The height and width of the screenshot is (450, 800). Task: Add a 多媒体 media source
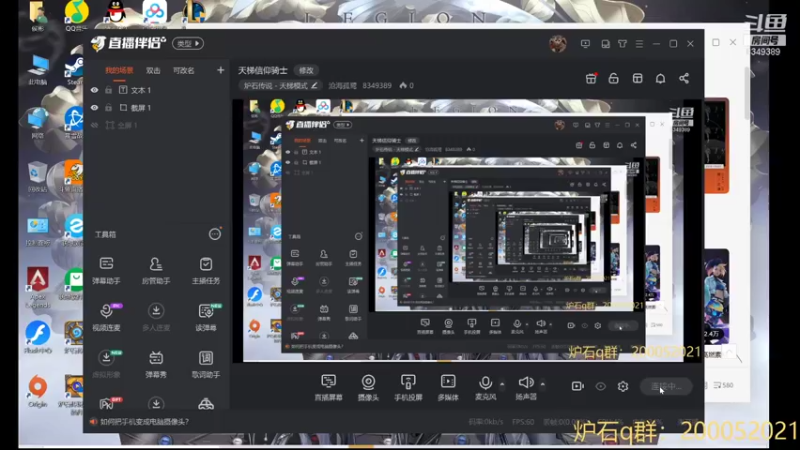(x=448, y=387)
